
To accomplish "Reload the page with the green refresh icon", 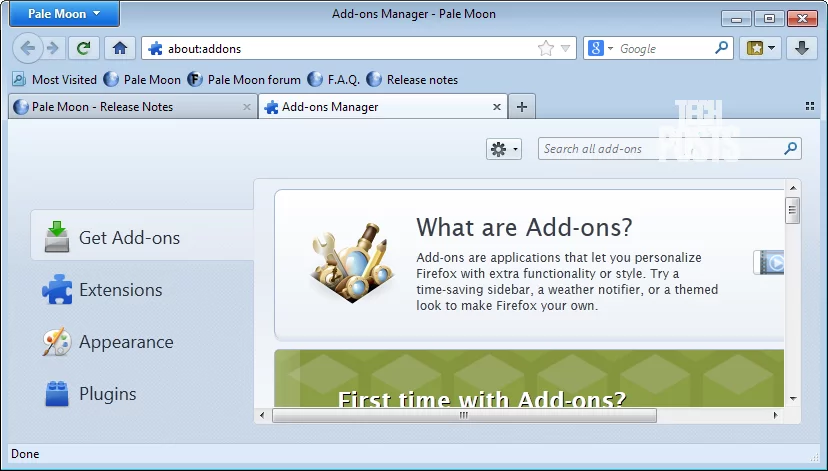I will [83, 49].
